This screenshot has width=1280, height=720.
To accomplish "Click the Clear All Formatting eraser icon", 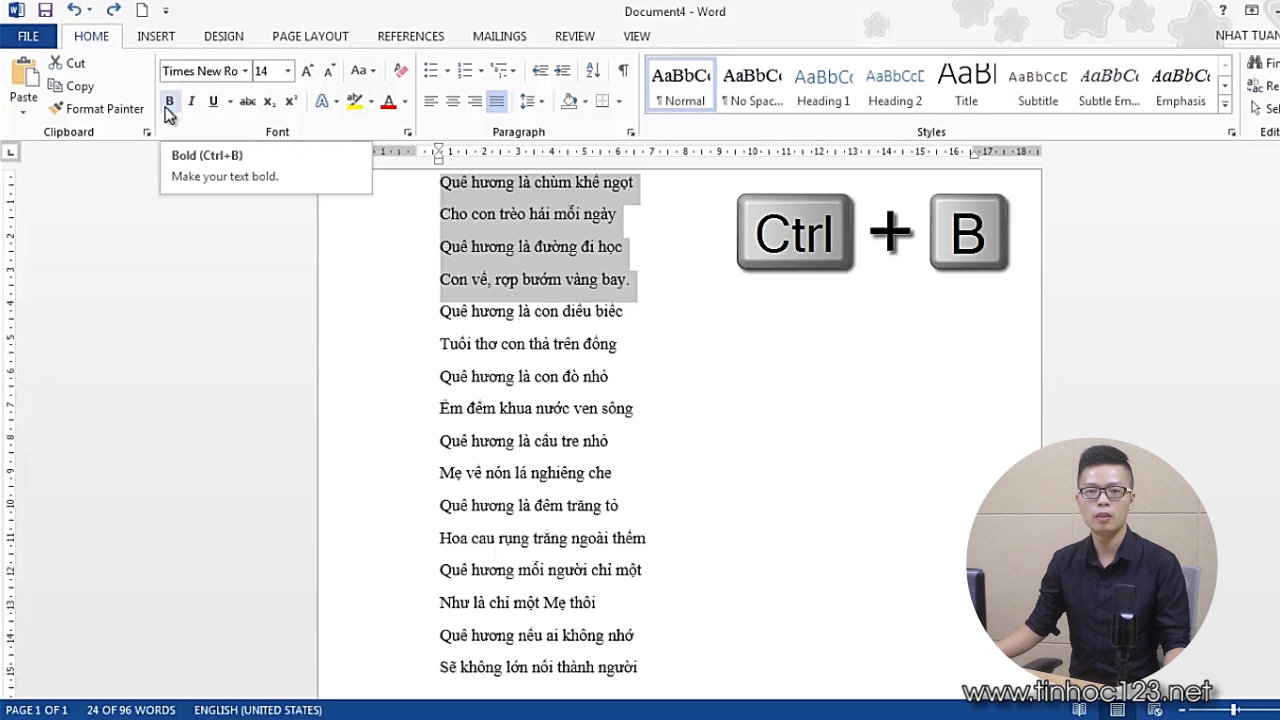I will (400, 71).
